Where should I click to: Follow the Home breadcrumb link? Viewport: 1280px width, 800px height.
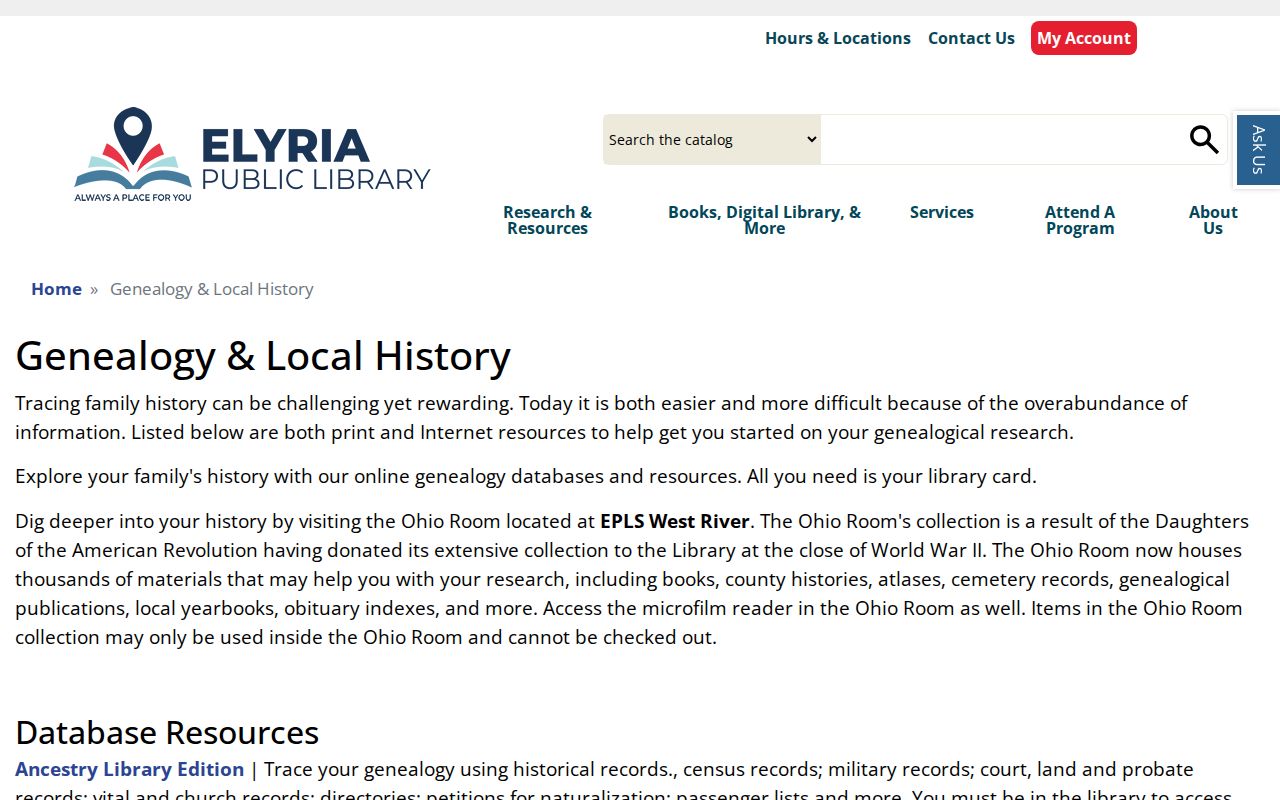[56, 289]
